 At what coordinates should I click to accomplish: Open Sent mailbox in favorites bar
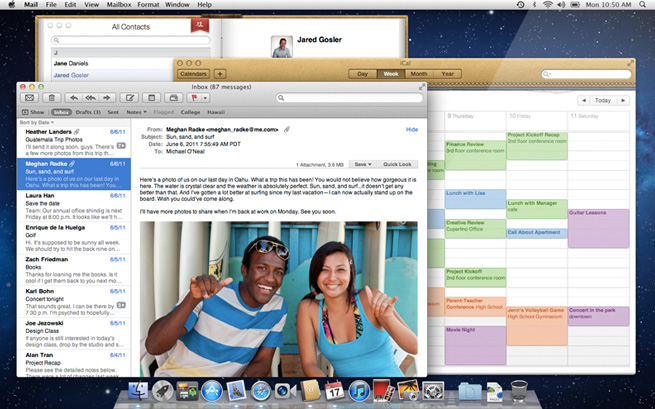[x=113, y=112]
